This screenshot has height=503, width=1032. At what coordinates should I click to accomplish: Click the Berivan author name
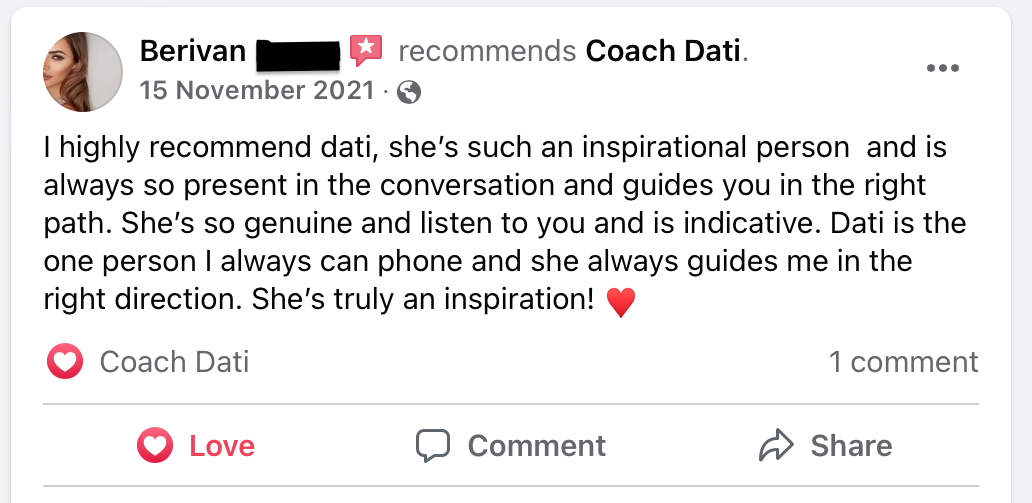click(193, 50)
